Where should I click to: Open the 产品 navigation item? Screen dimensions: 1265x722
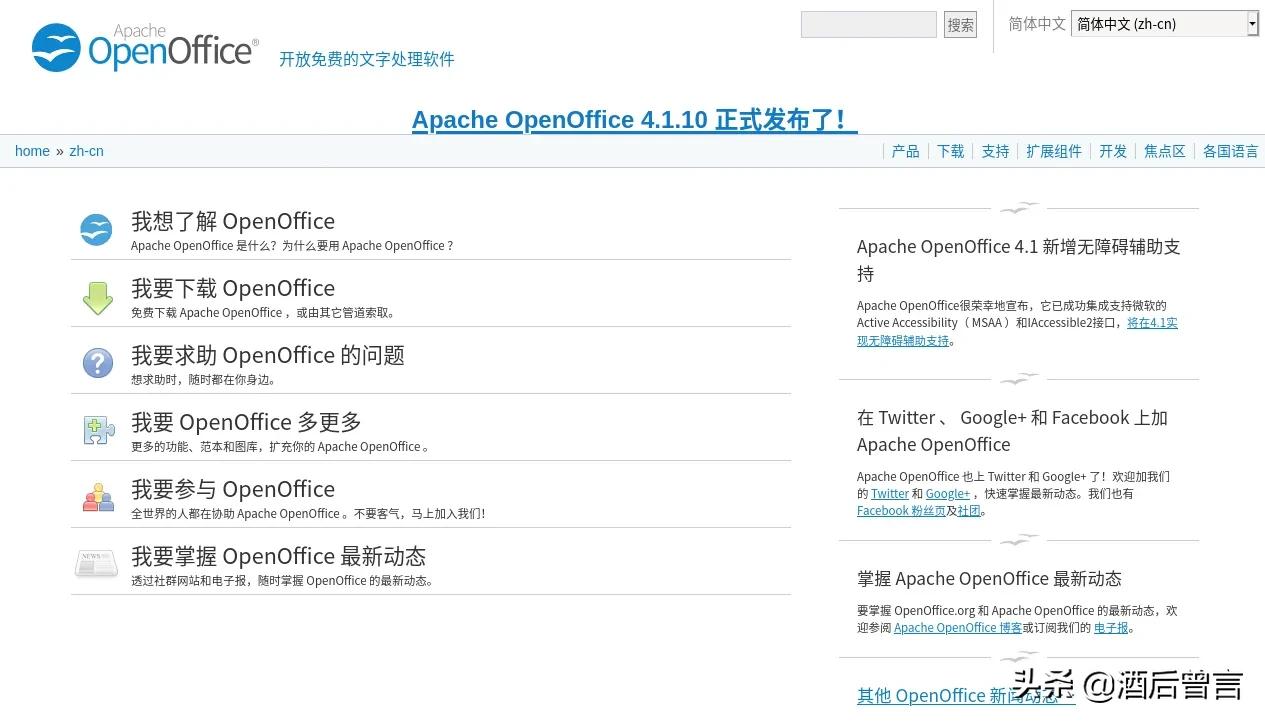[905, 151]
